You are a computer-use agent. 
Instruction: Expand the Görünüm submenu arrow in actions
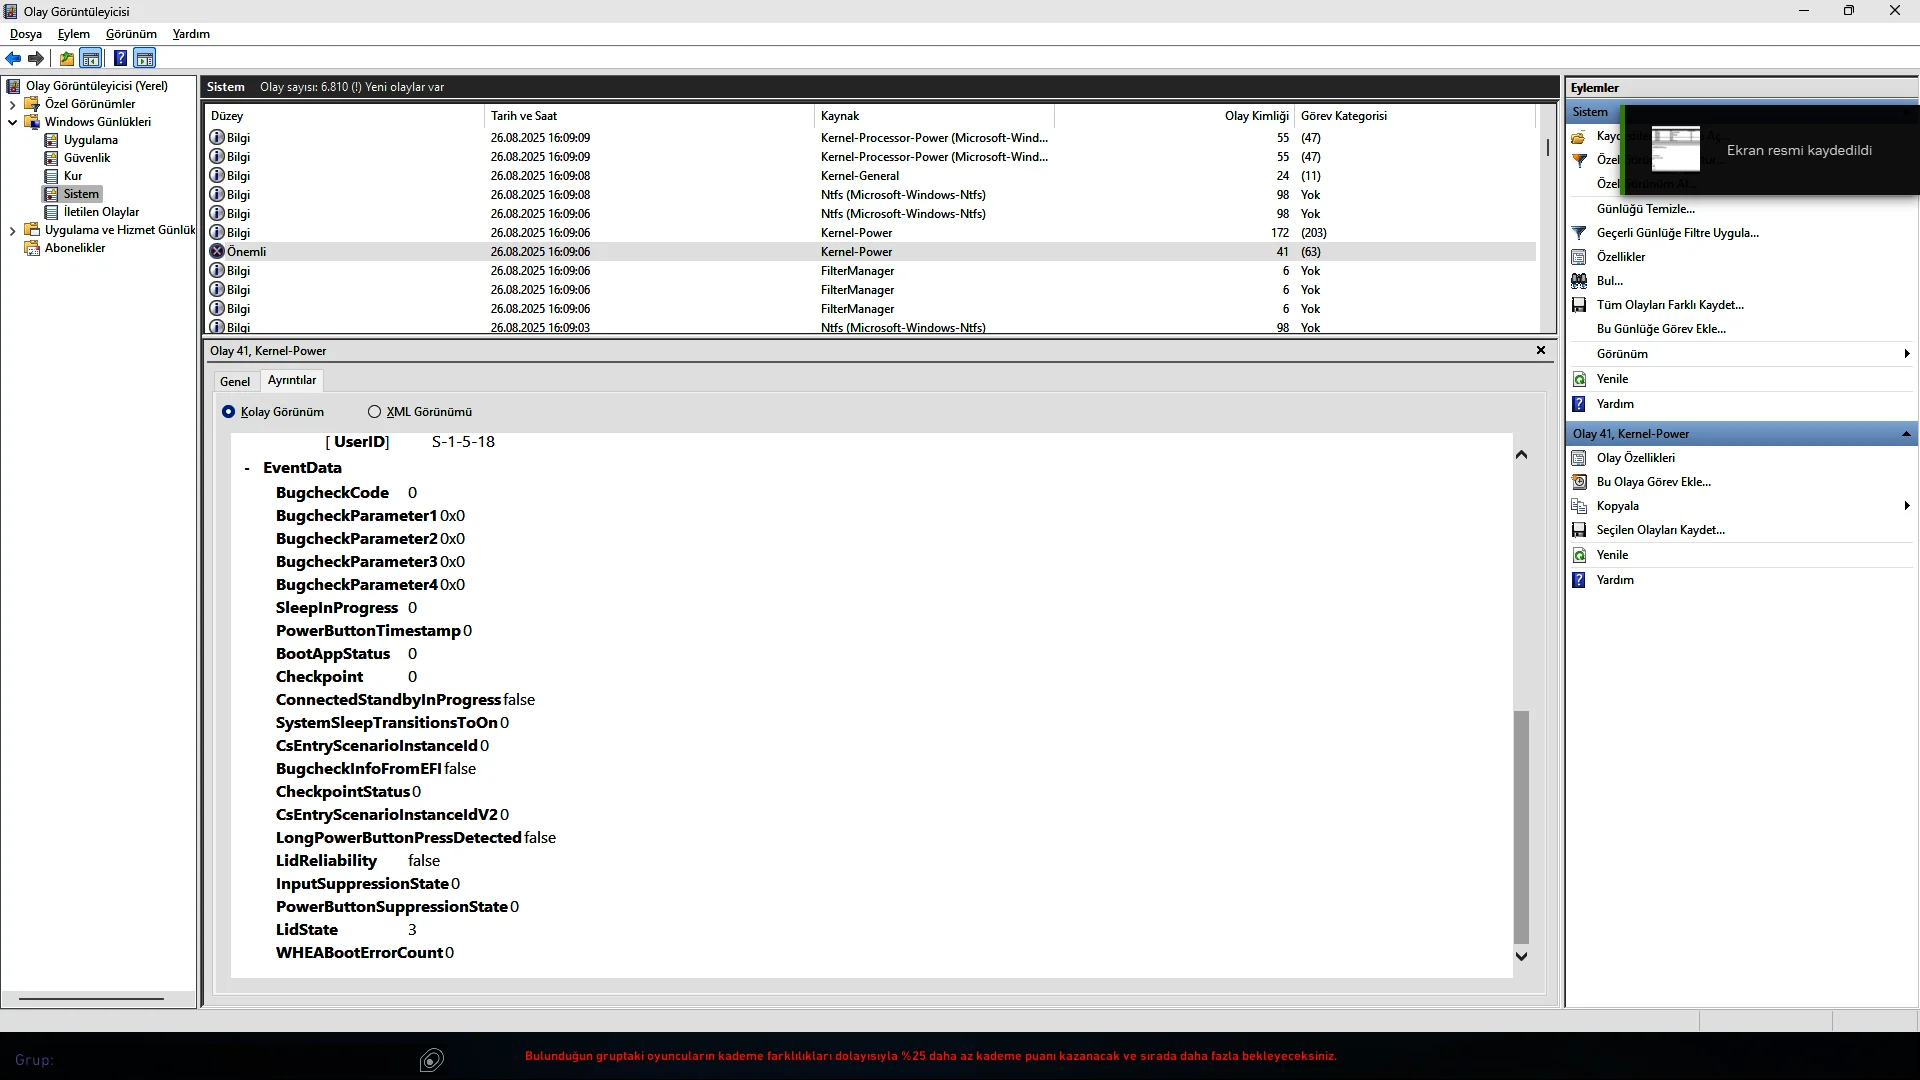[x=1906, y=354]
